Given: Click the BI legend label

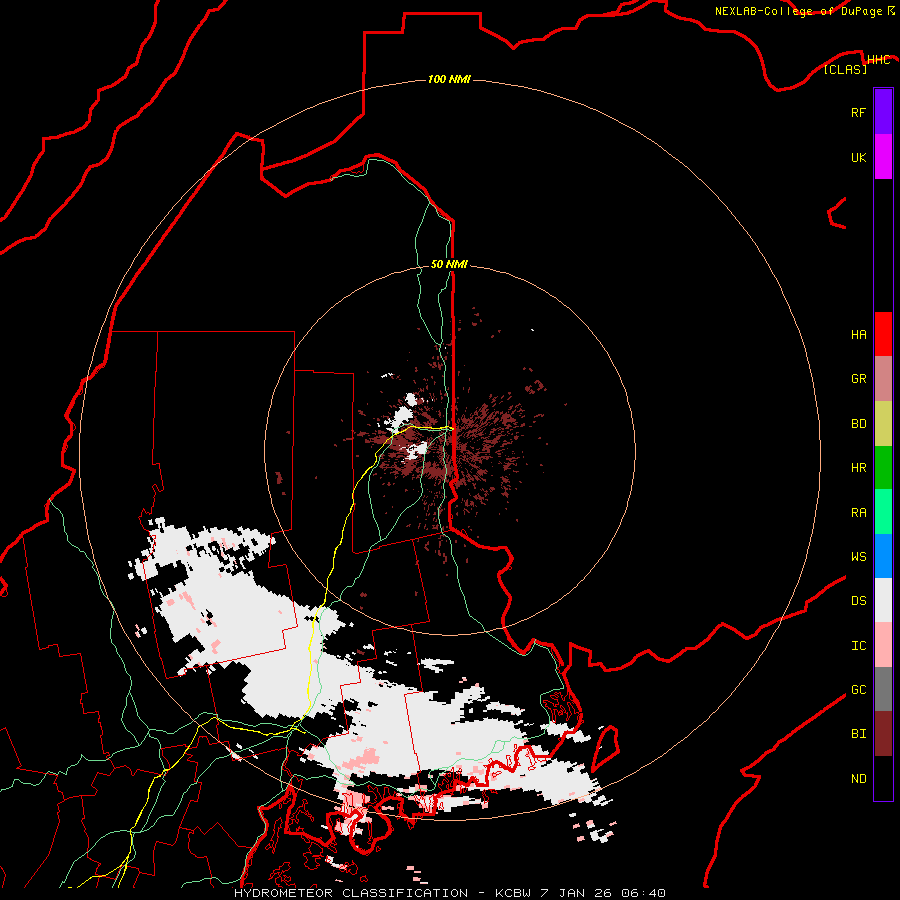Looking at the screenshot, I should (858, 734).
